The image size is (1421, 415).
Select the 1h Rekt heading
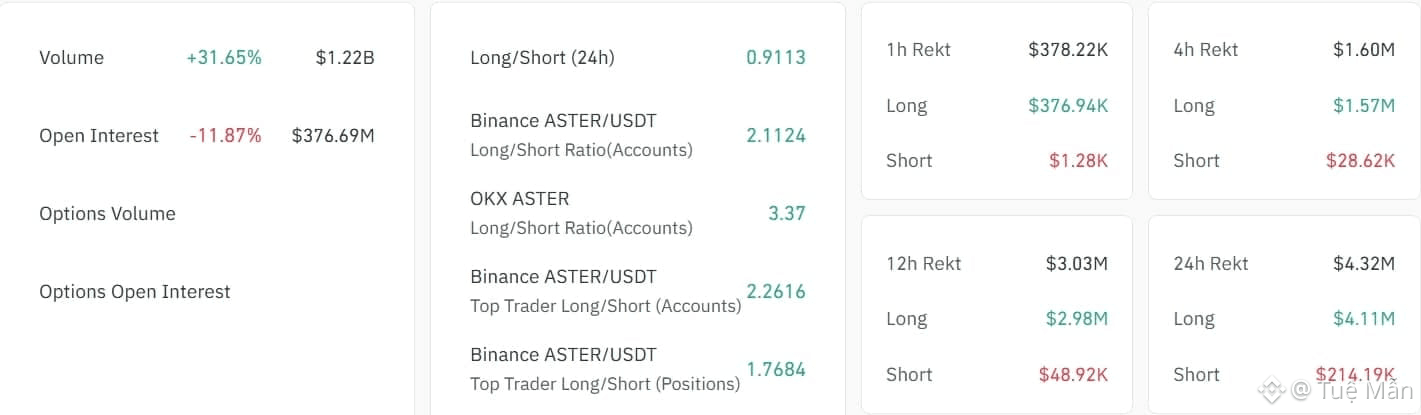[x=918, y=50]
